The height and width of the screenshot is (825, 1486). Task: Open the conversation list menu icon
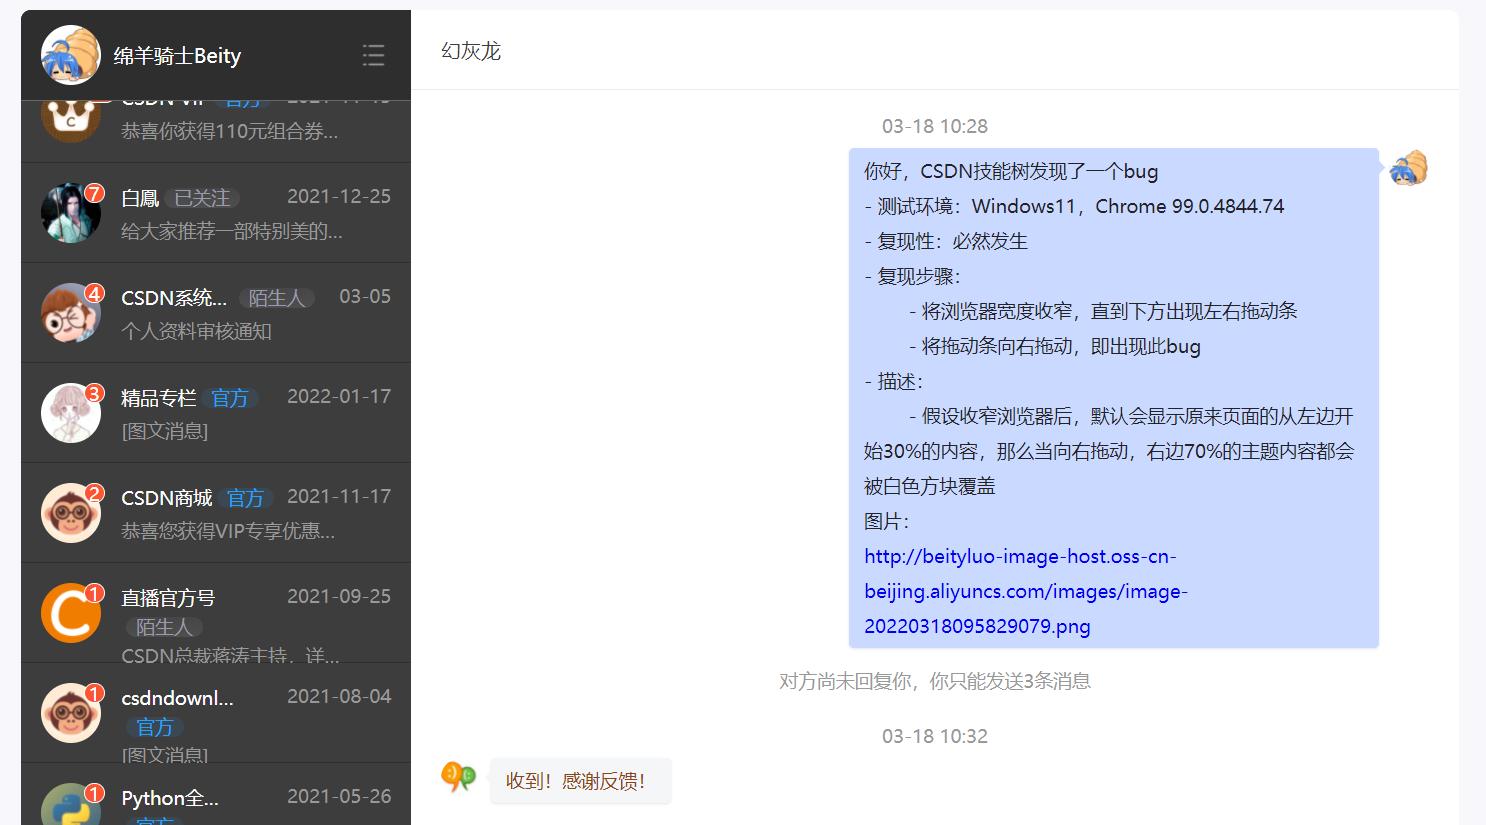pos(373,55)
